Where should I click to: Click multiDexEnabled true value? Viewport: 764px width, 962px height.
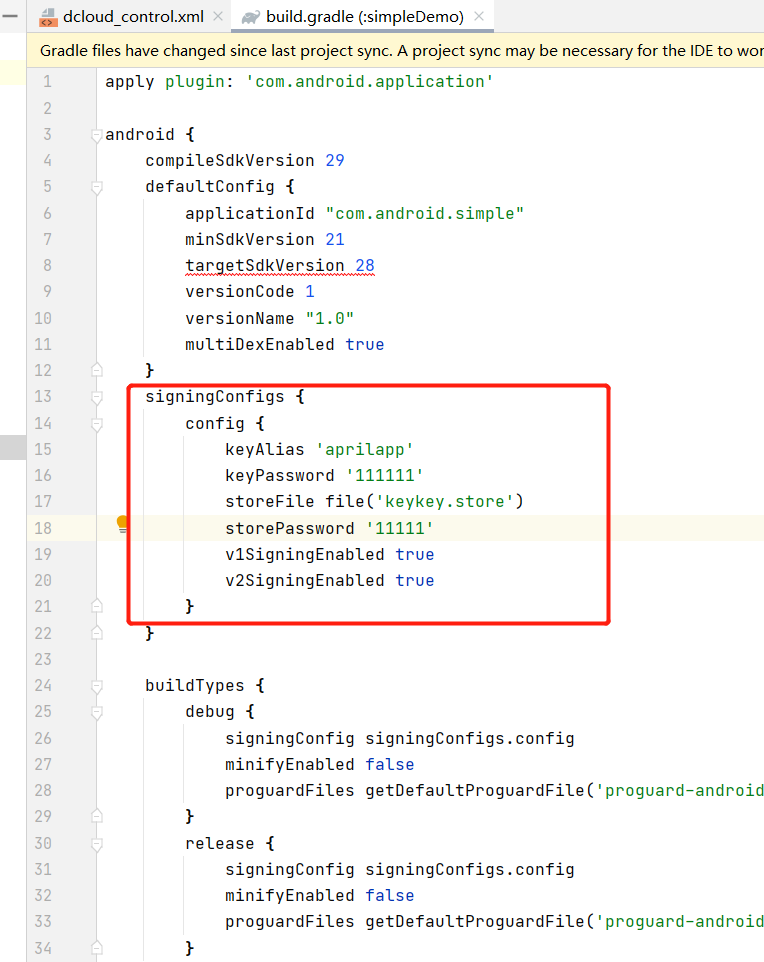pos(365,345)
